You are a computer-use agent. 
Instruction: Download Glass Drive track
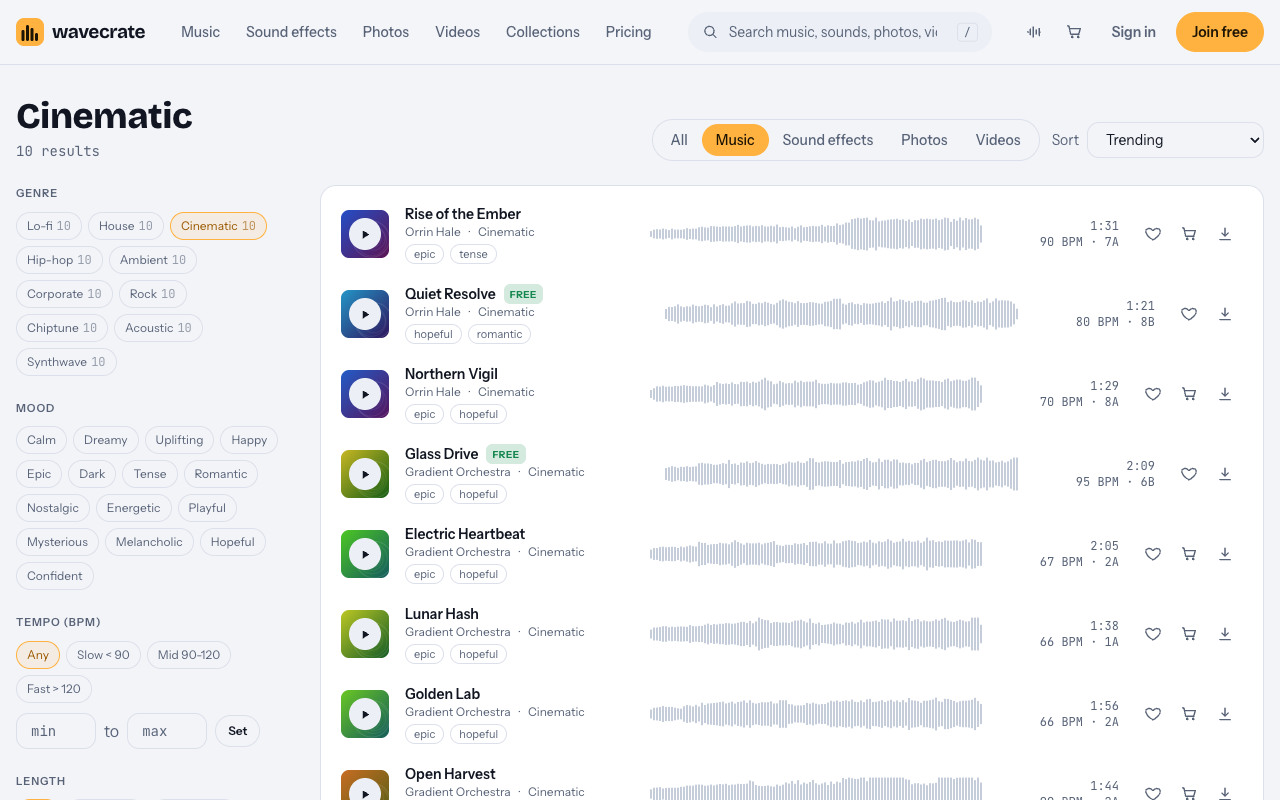coord(1225,474)
